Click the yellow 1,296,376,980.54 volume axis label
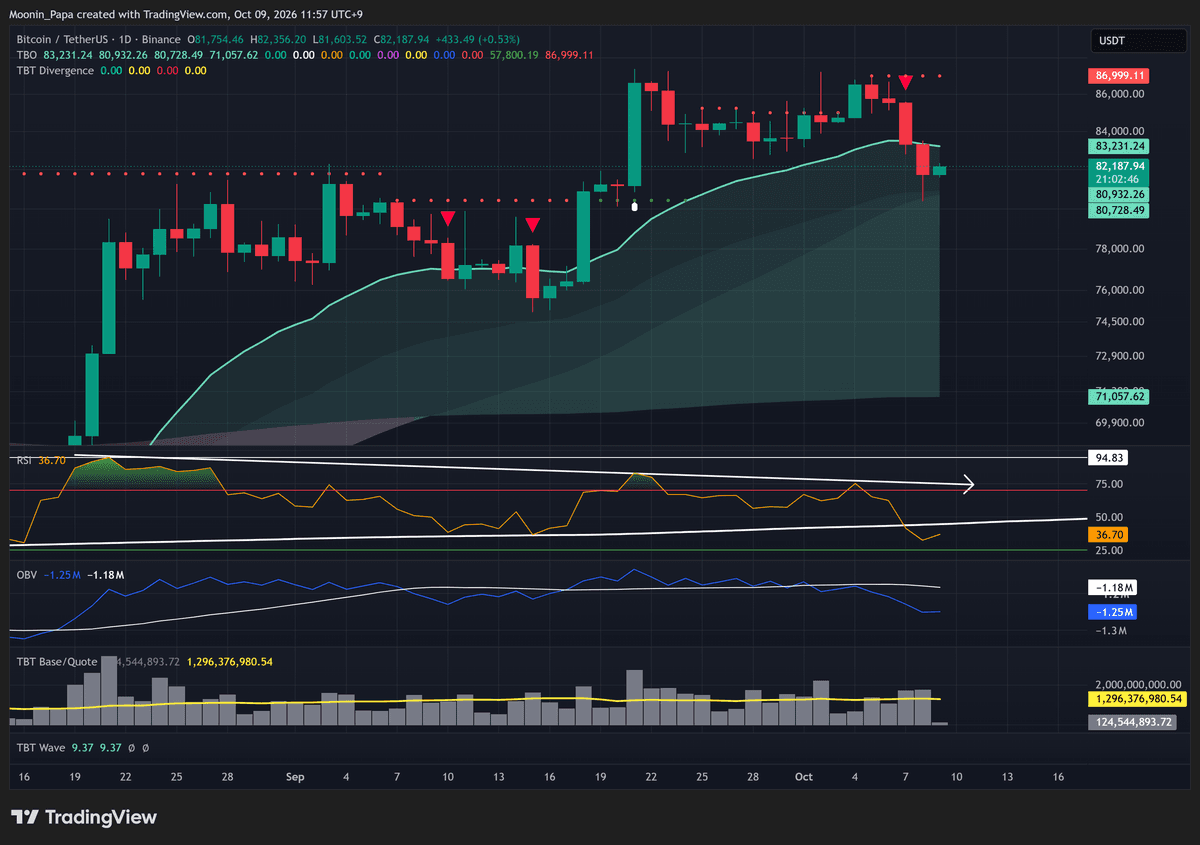The image size is (1200, 845). pos(1137,699)
